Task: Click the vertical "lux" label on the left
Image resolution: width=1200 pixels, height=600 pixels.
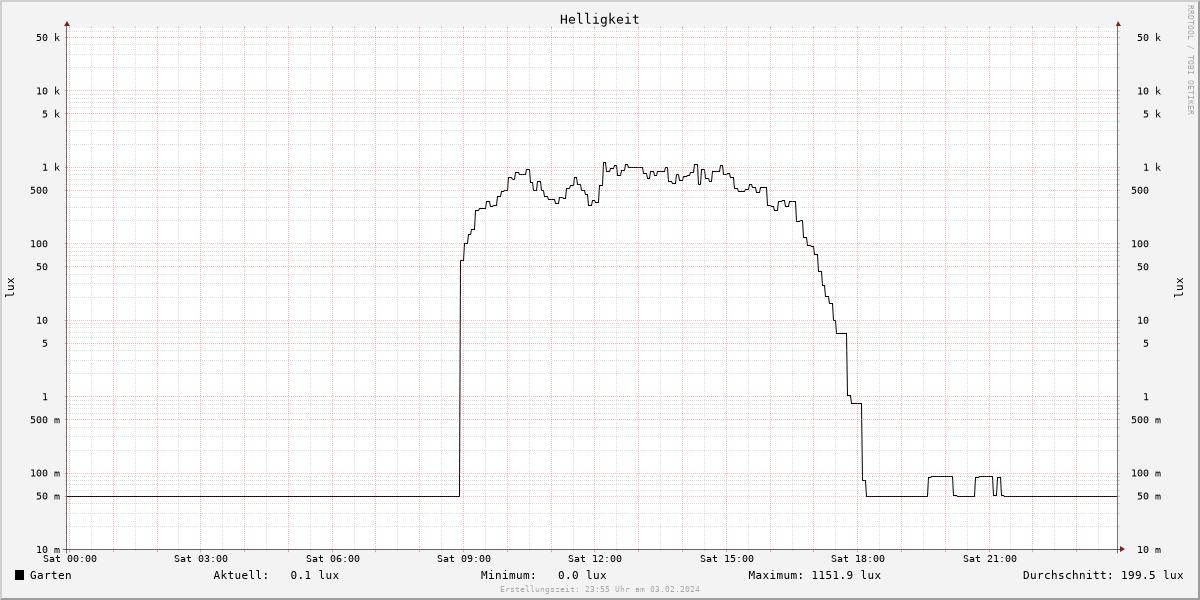Action: [10, 287]
